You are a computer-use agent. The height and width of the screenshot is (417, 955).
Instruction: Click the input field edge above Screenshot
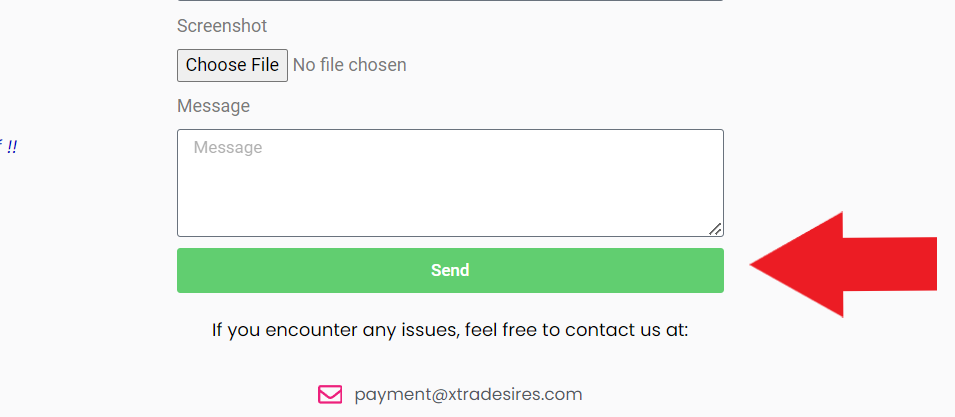point(450,1)
